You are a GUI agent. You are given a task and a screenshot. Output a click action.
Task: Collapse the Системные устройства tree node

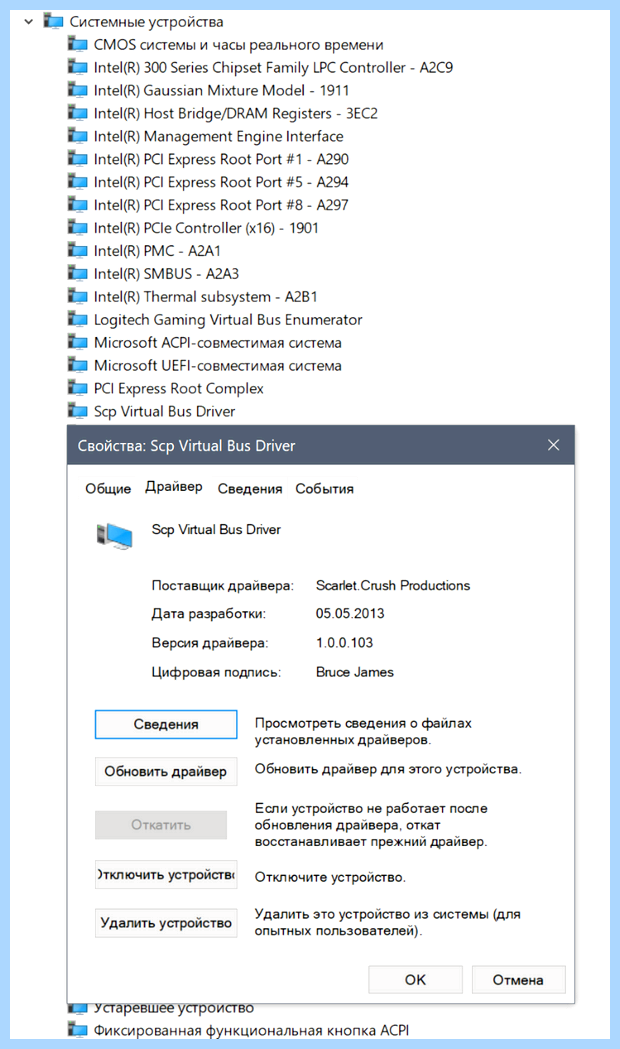pos(28,22)
